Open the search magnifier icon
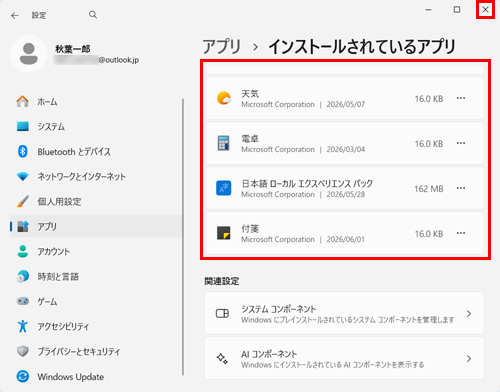The width and height of the screenshot is (500, 392). point(93,15)
